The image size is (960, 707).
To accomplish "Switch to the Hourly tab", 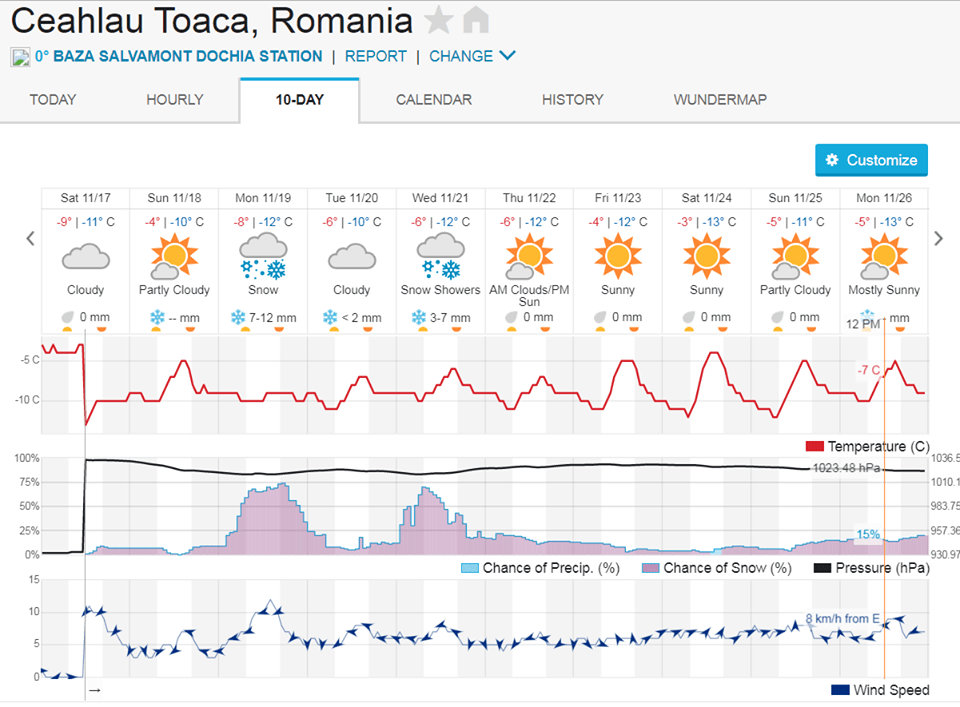I will [175, 99].
